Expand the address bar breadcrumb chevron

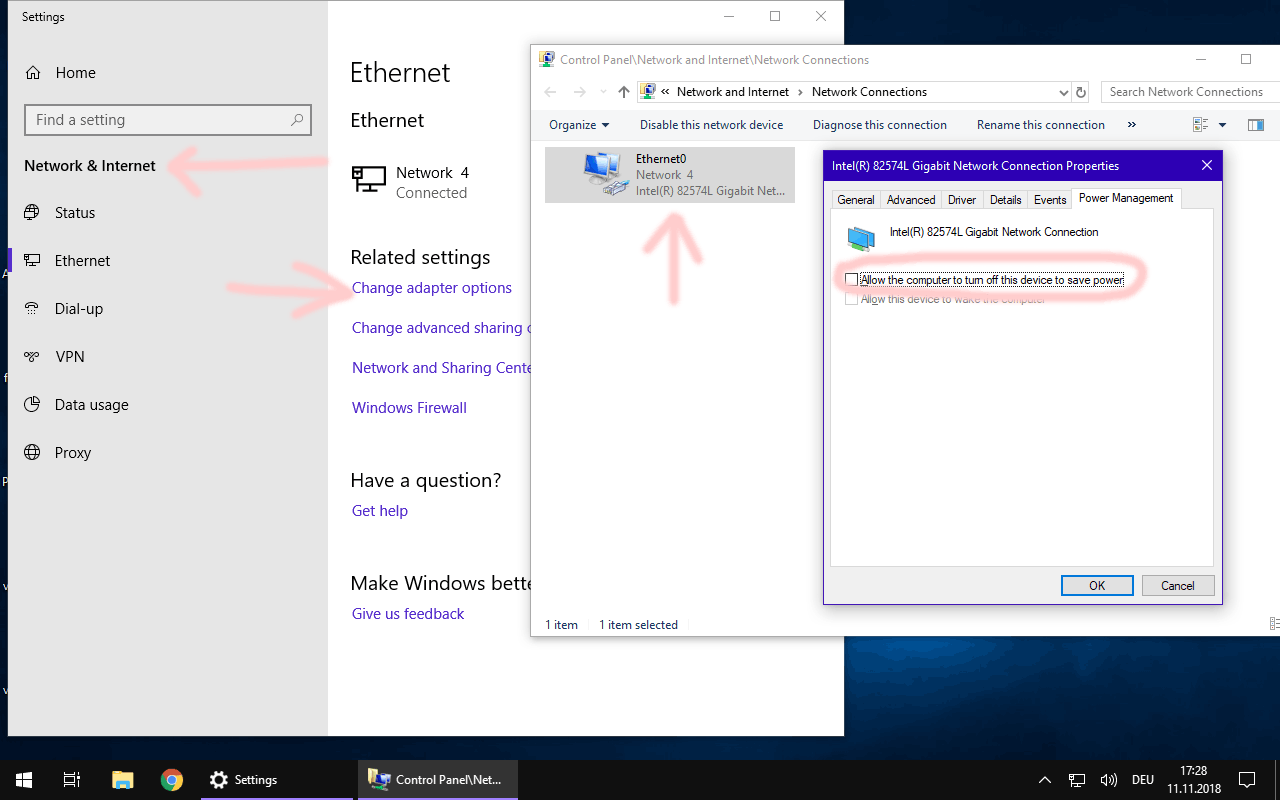coord(666,92)
